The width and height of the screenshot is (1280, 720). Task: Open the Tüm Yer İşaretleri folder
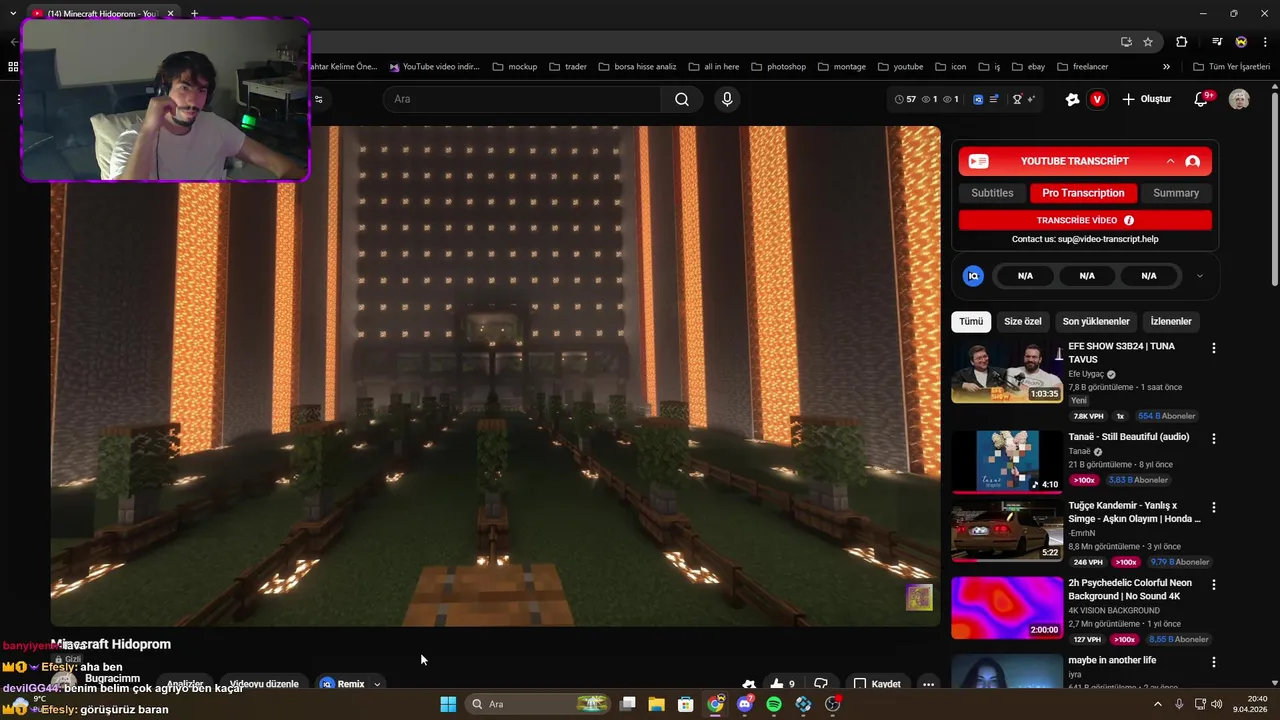(x=1231, y=67)
